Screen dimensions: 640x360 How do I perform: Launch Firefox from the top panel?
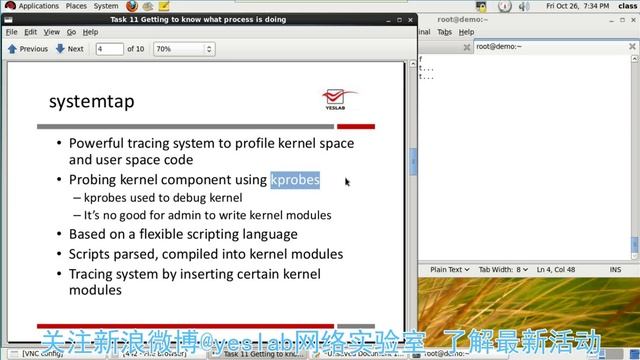[132, 6]
